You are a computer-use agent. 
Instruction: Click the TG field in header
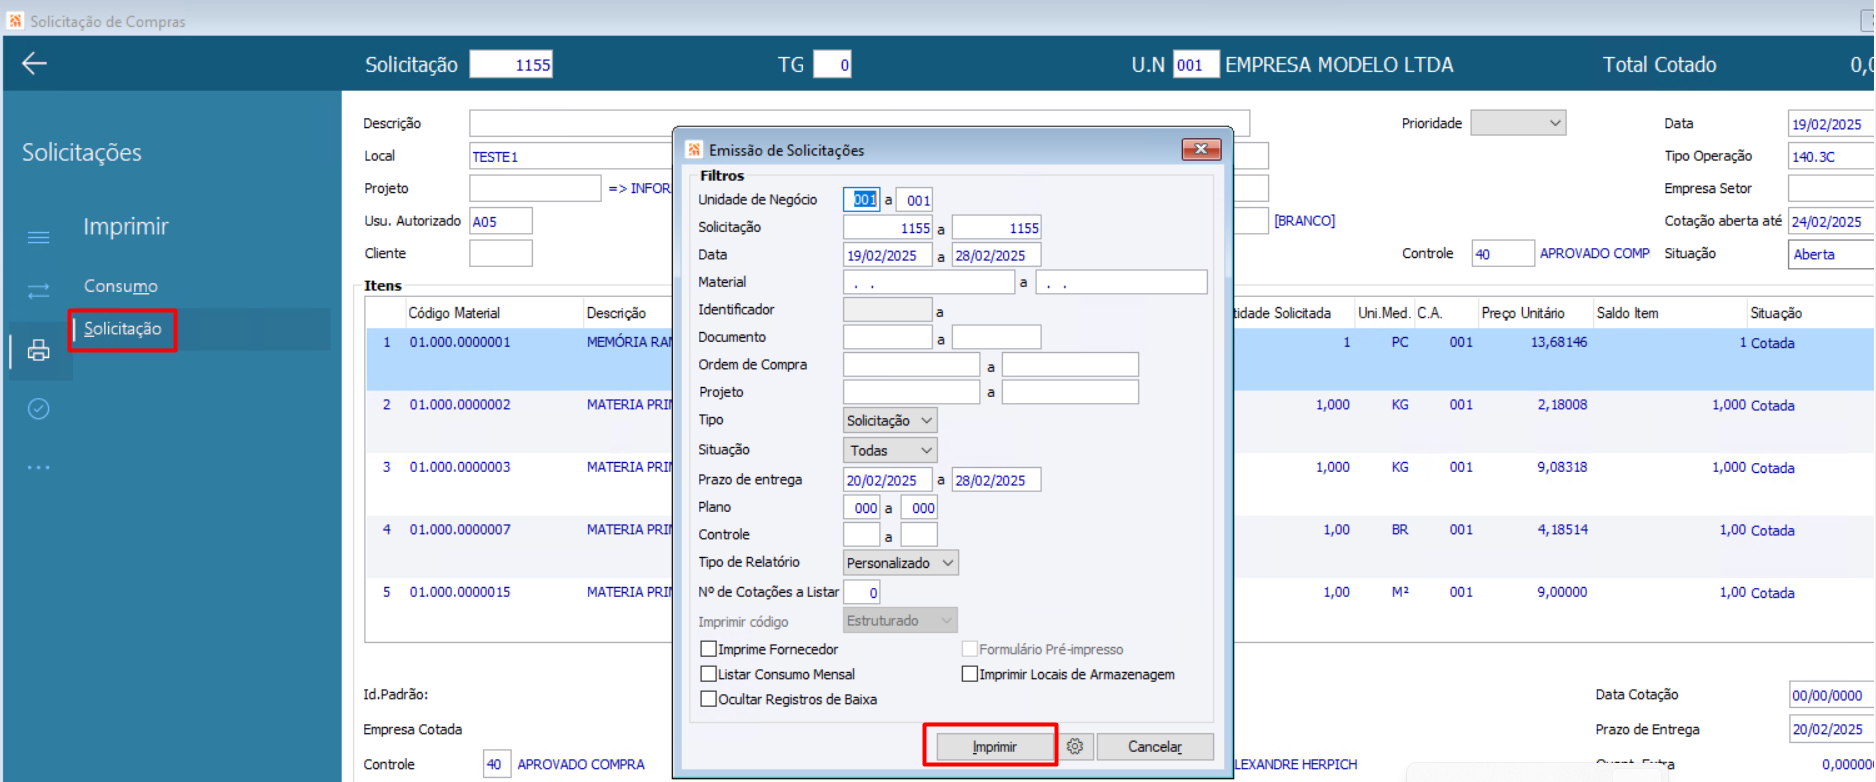833,64
